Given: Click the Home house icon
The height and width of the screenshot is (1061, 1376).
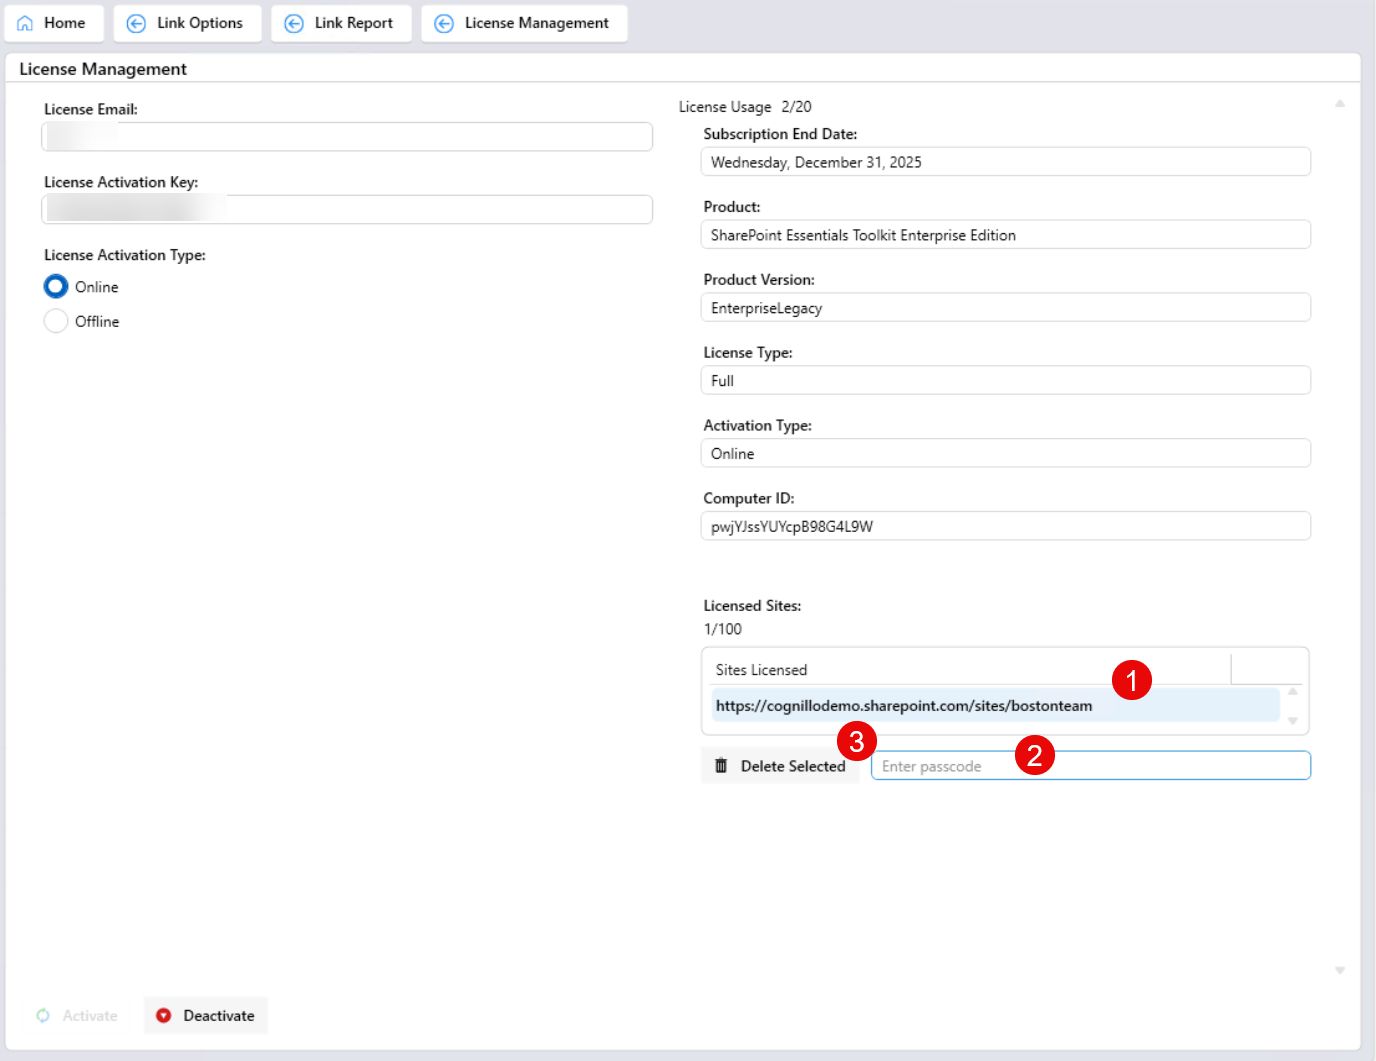Looking at the screenshot, I should (x=25, y=23).
